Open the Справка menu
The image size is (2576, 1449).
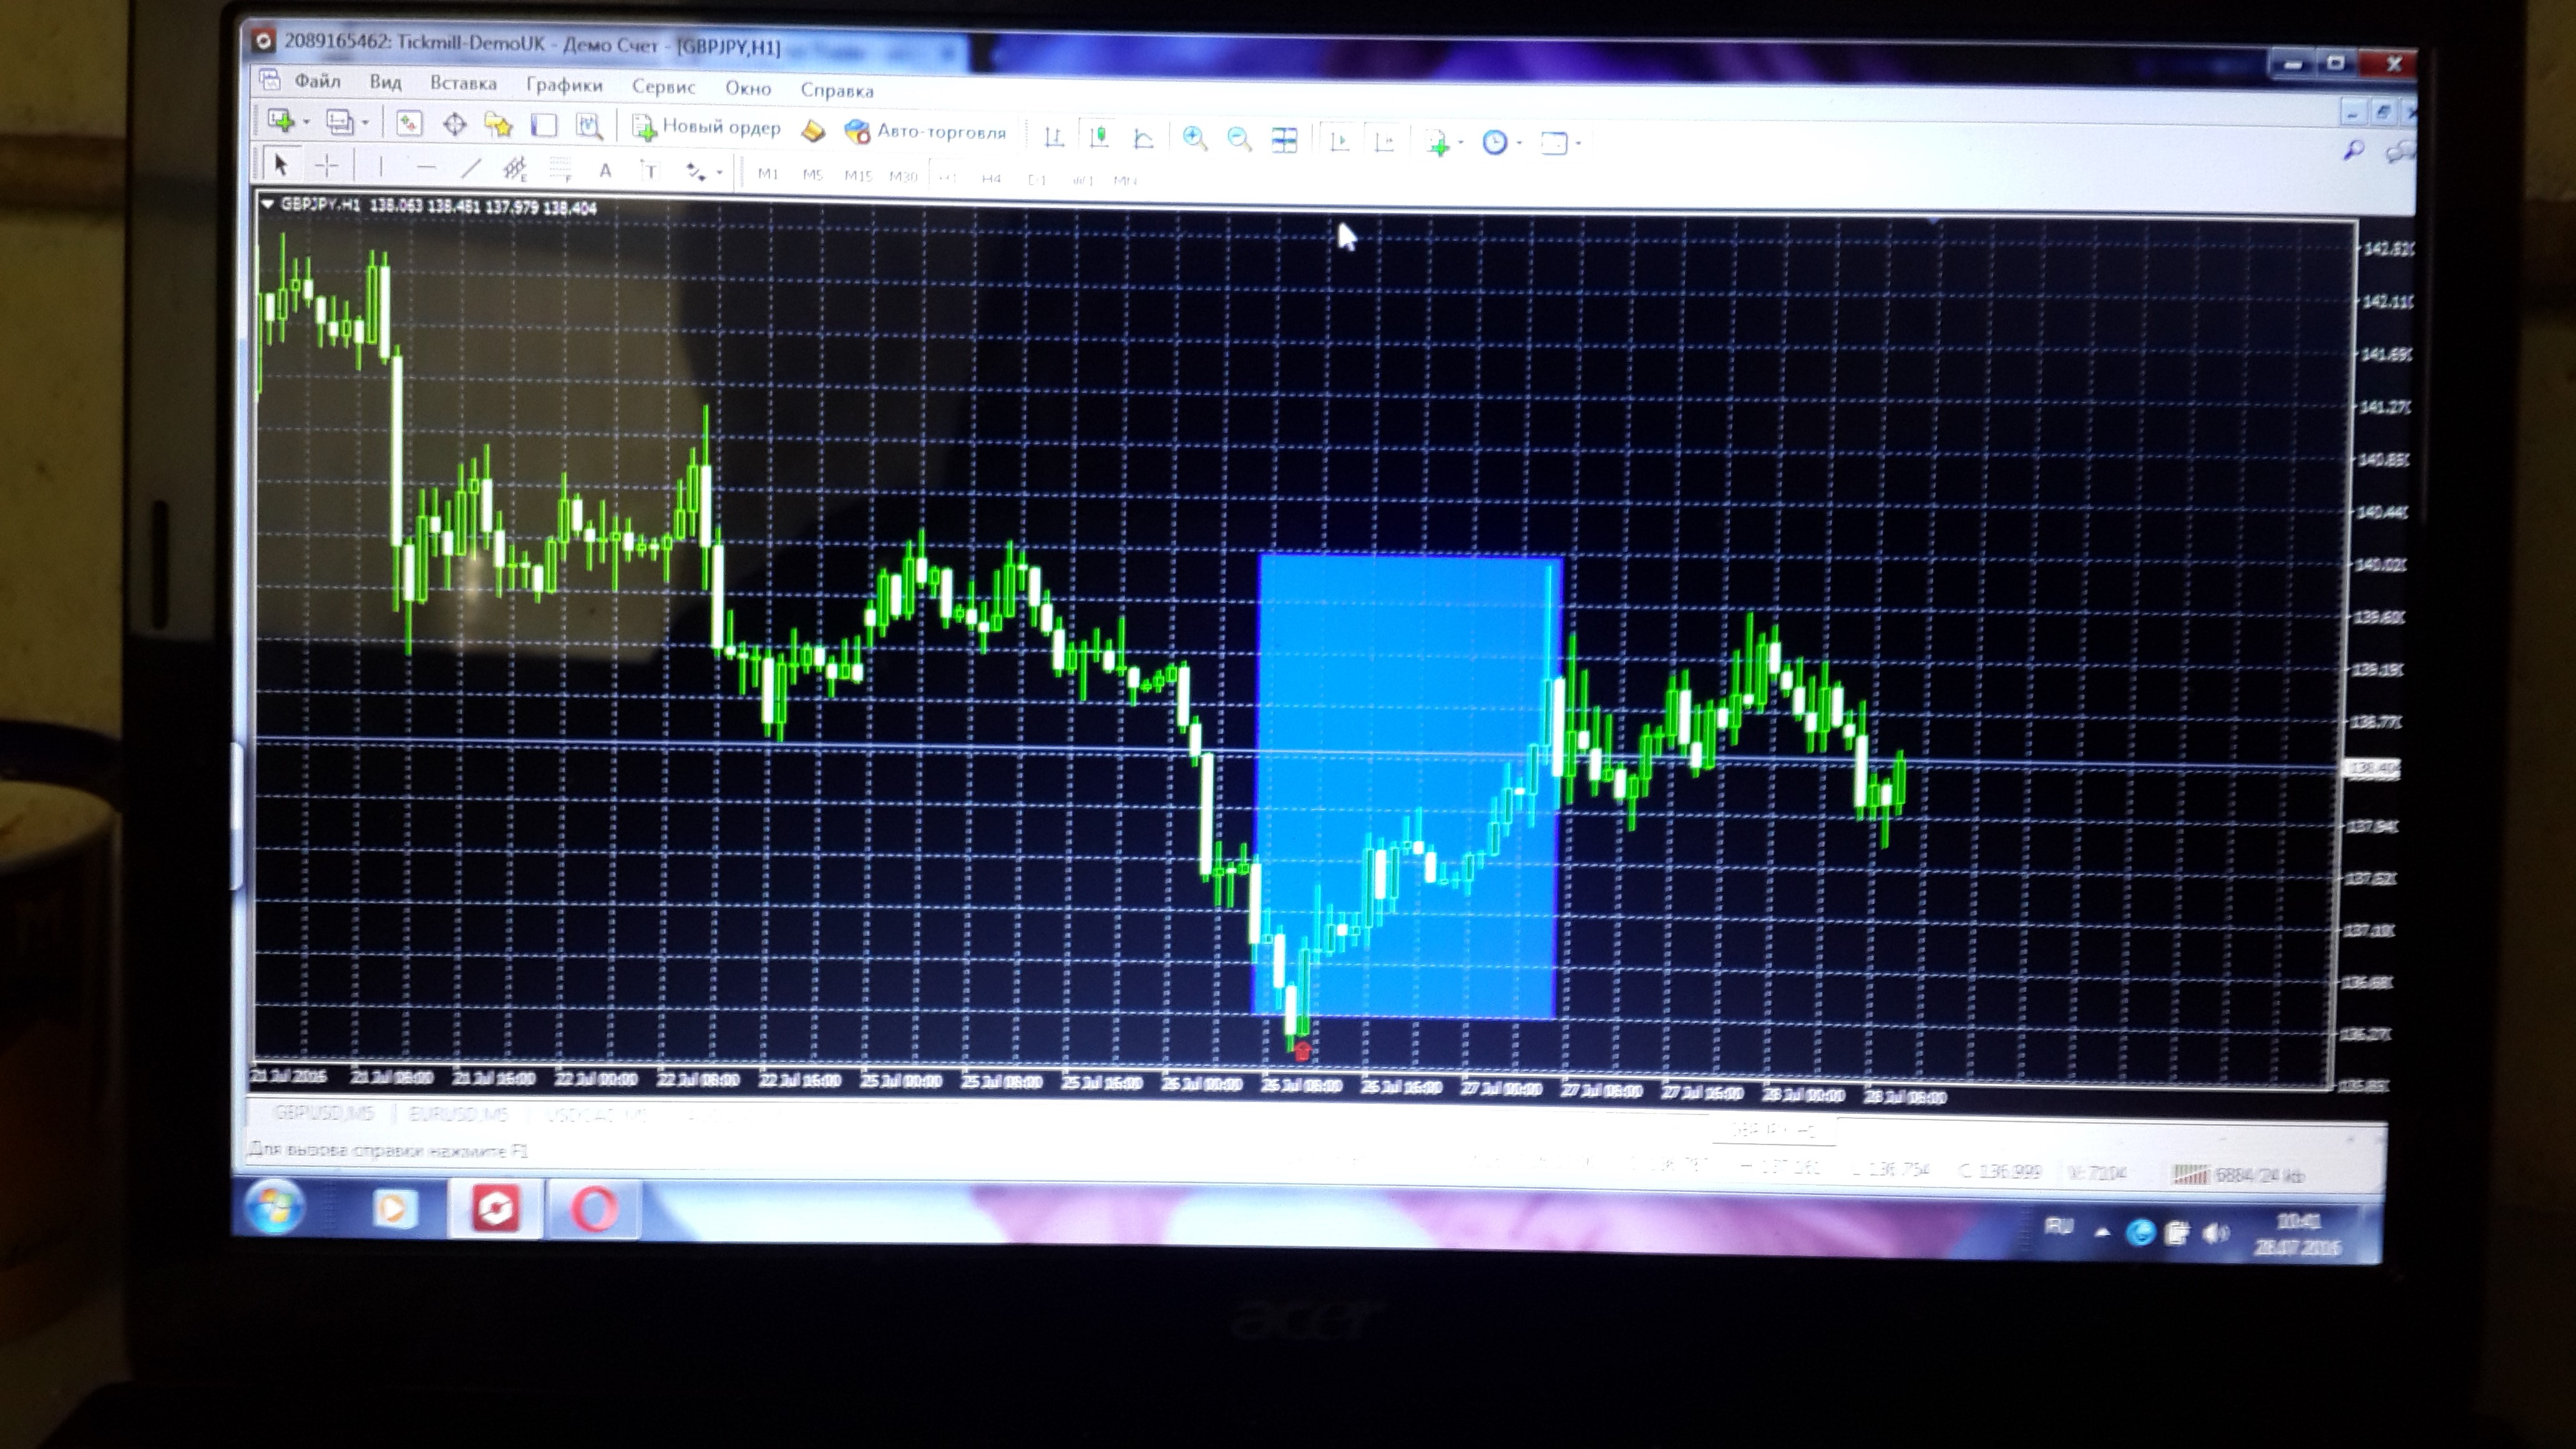point(837,90)
